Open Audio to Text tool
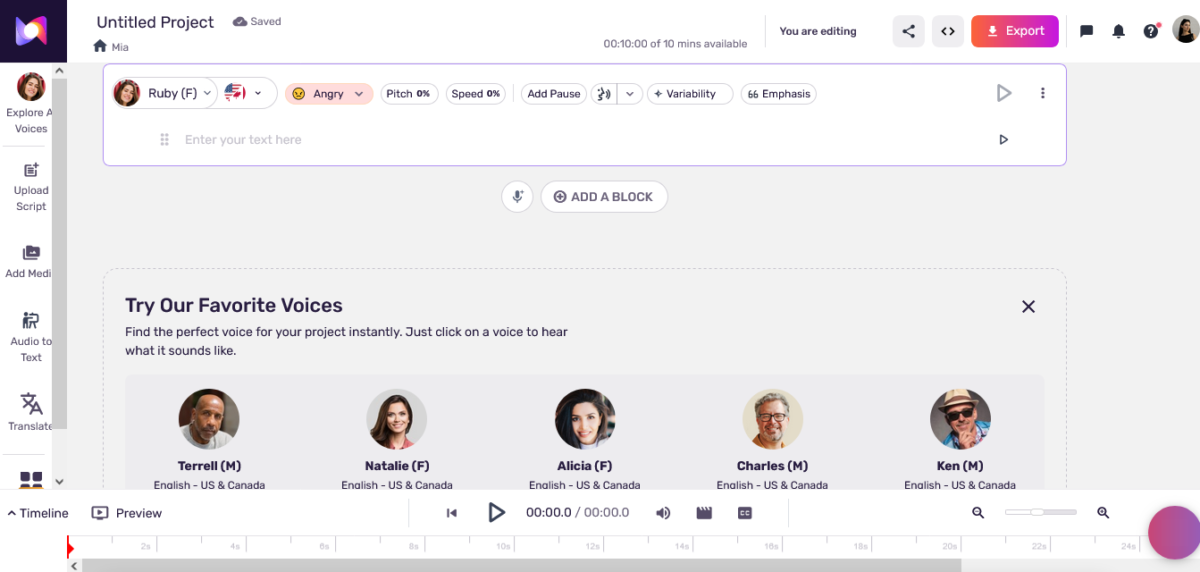1200x572 pixels. point(31,336)
